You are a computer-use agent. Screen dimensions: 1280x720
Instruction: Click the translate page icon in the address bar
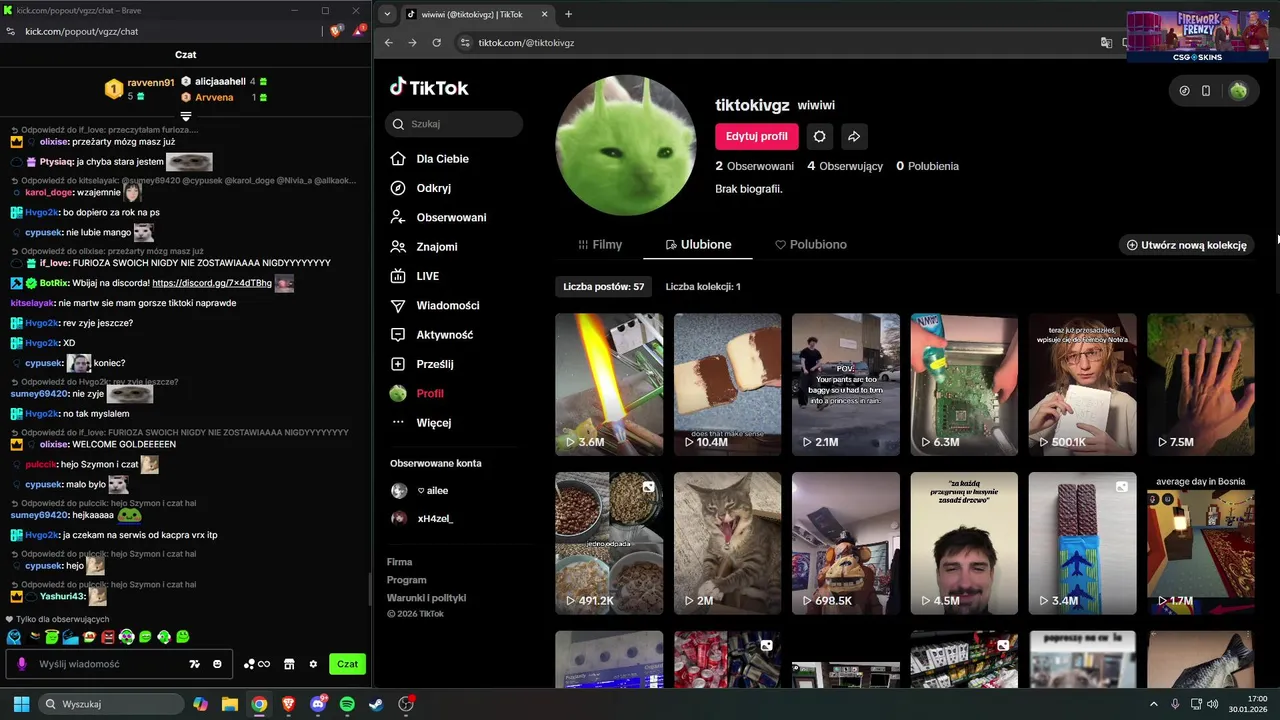tap(1106, 43)
